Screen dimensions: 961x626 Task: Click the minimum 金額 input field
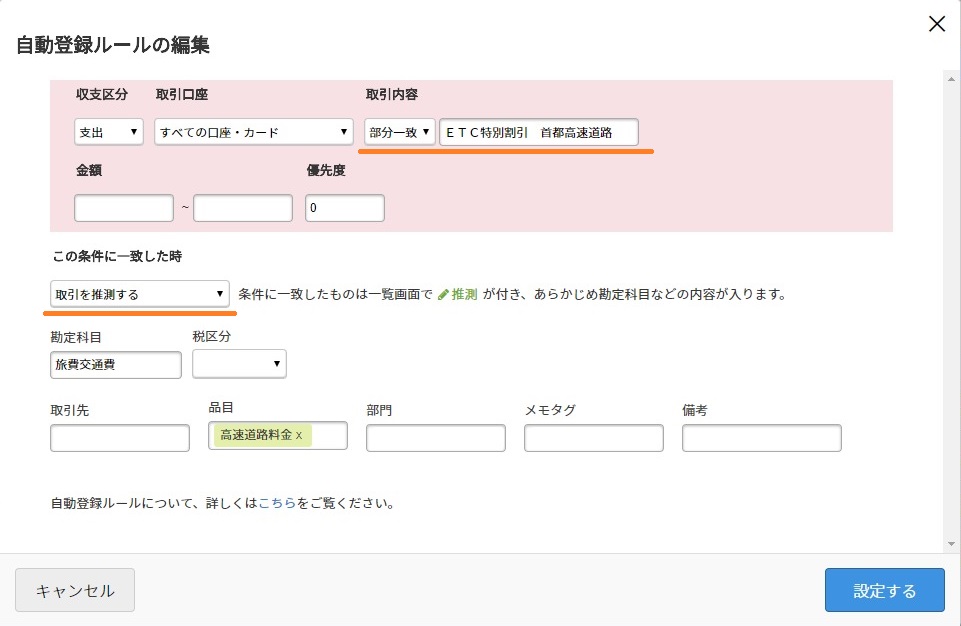click(x=124, y=208)
